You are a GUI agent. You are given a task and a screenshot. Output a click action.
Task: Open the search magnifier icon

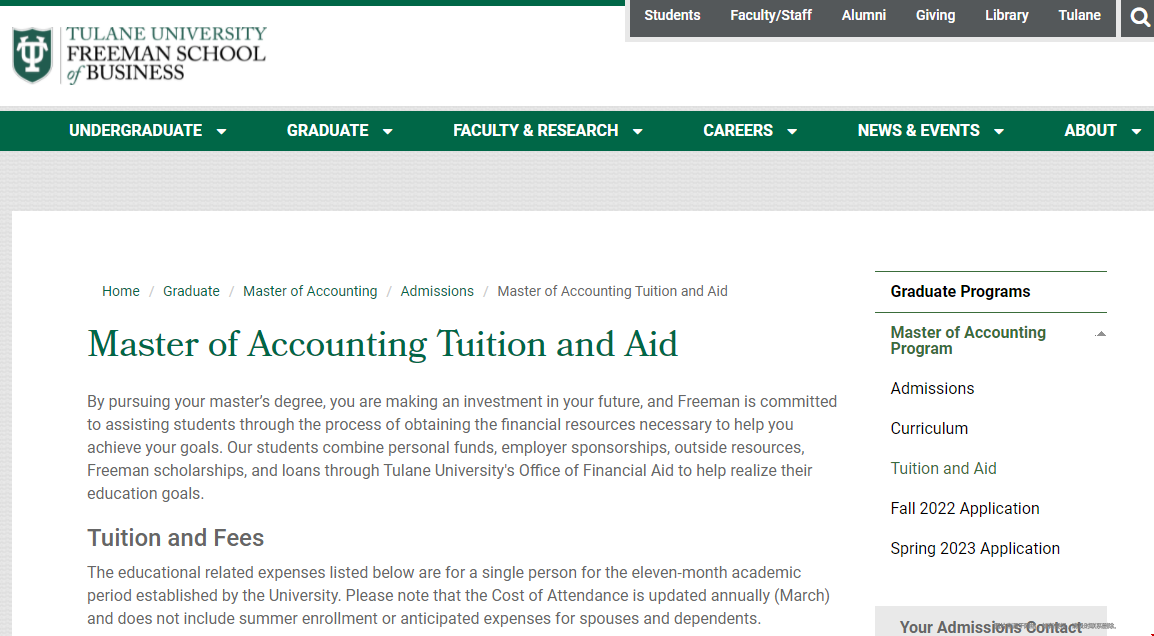pyautogui.click(x=1139, y=17)
